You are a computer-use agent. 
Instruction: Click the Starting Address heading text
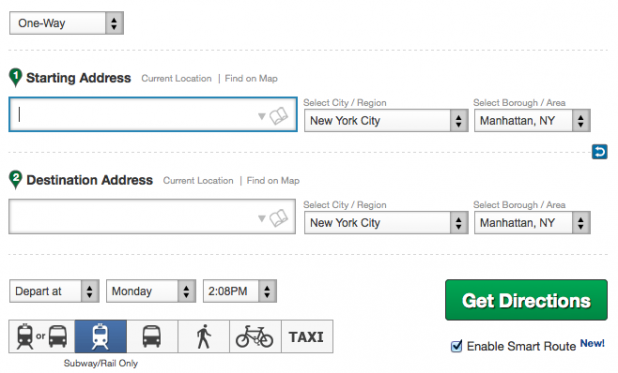[78, 78]
